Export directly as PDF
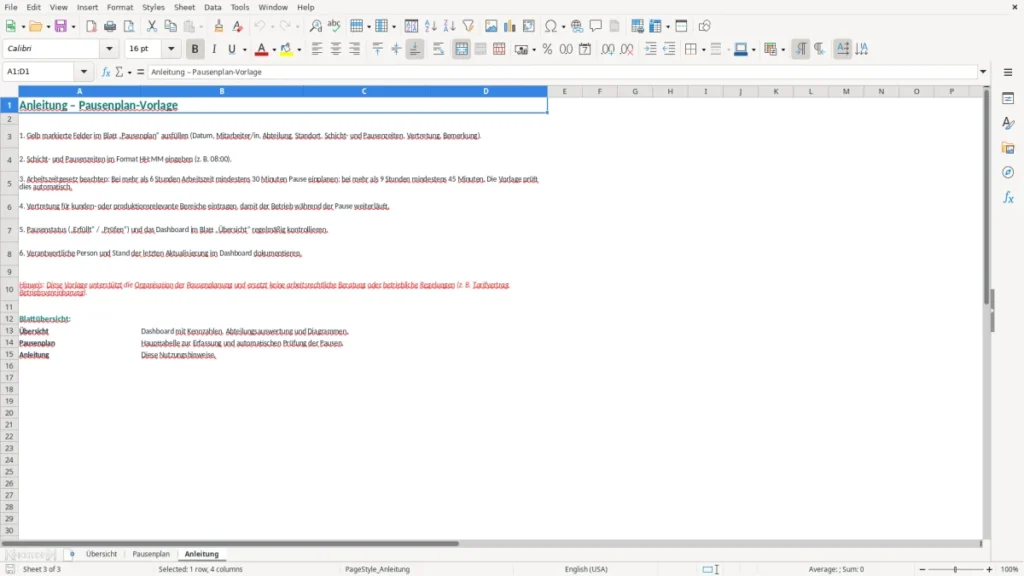 pos(91,26)
